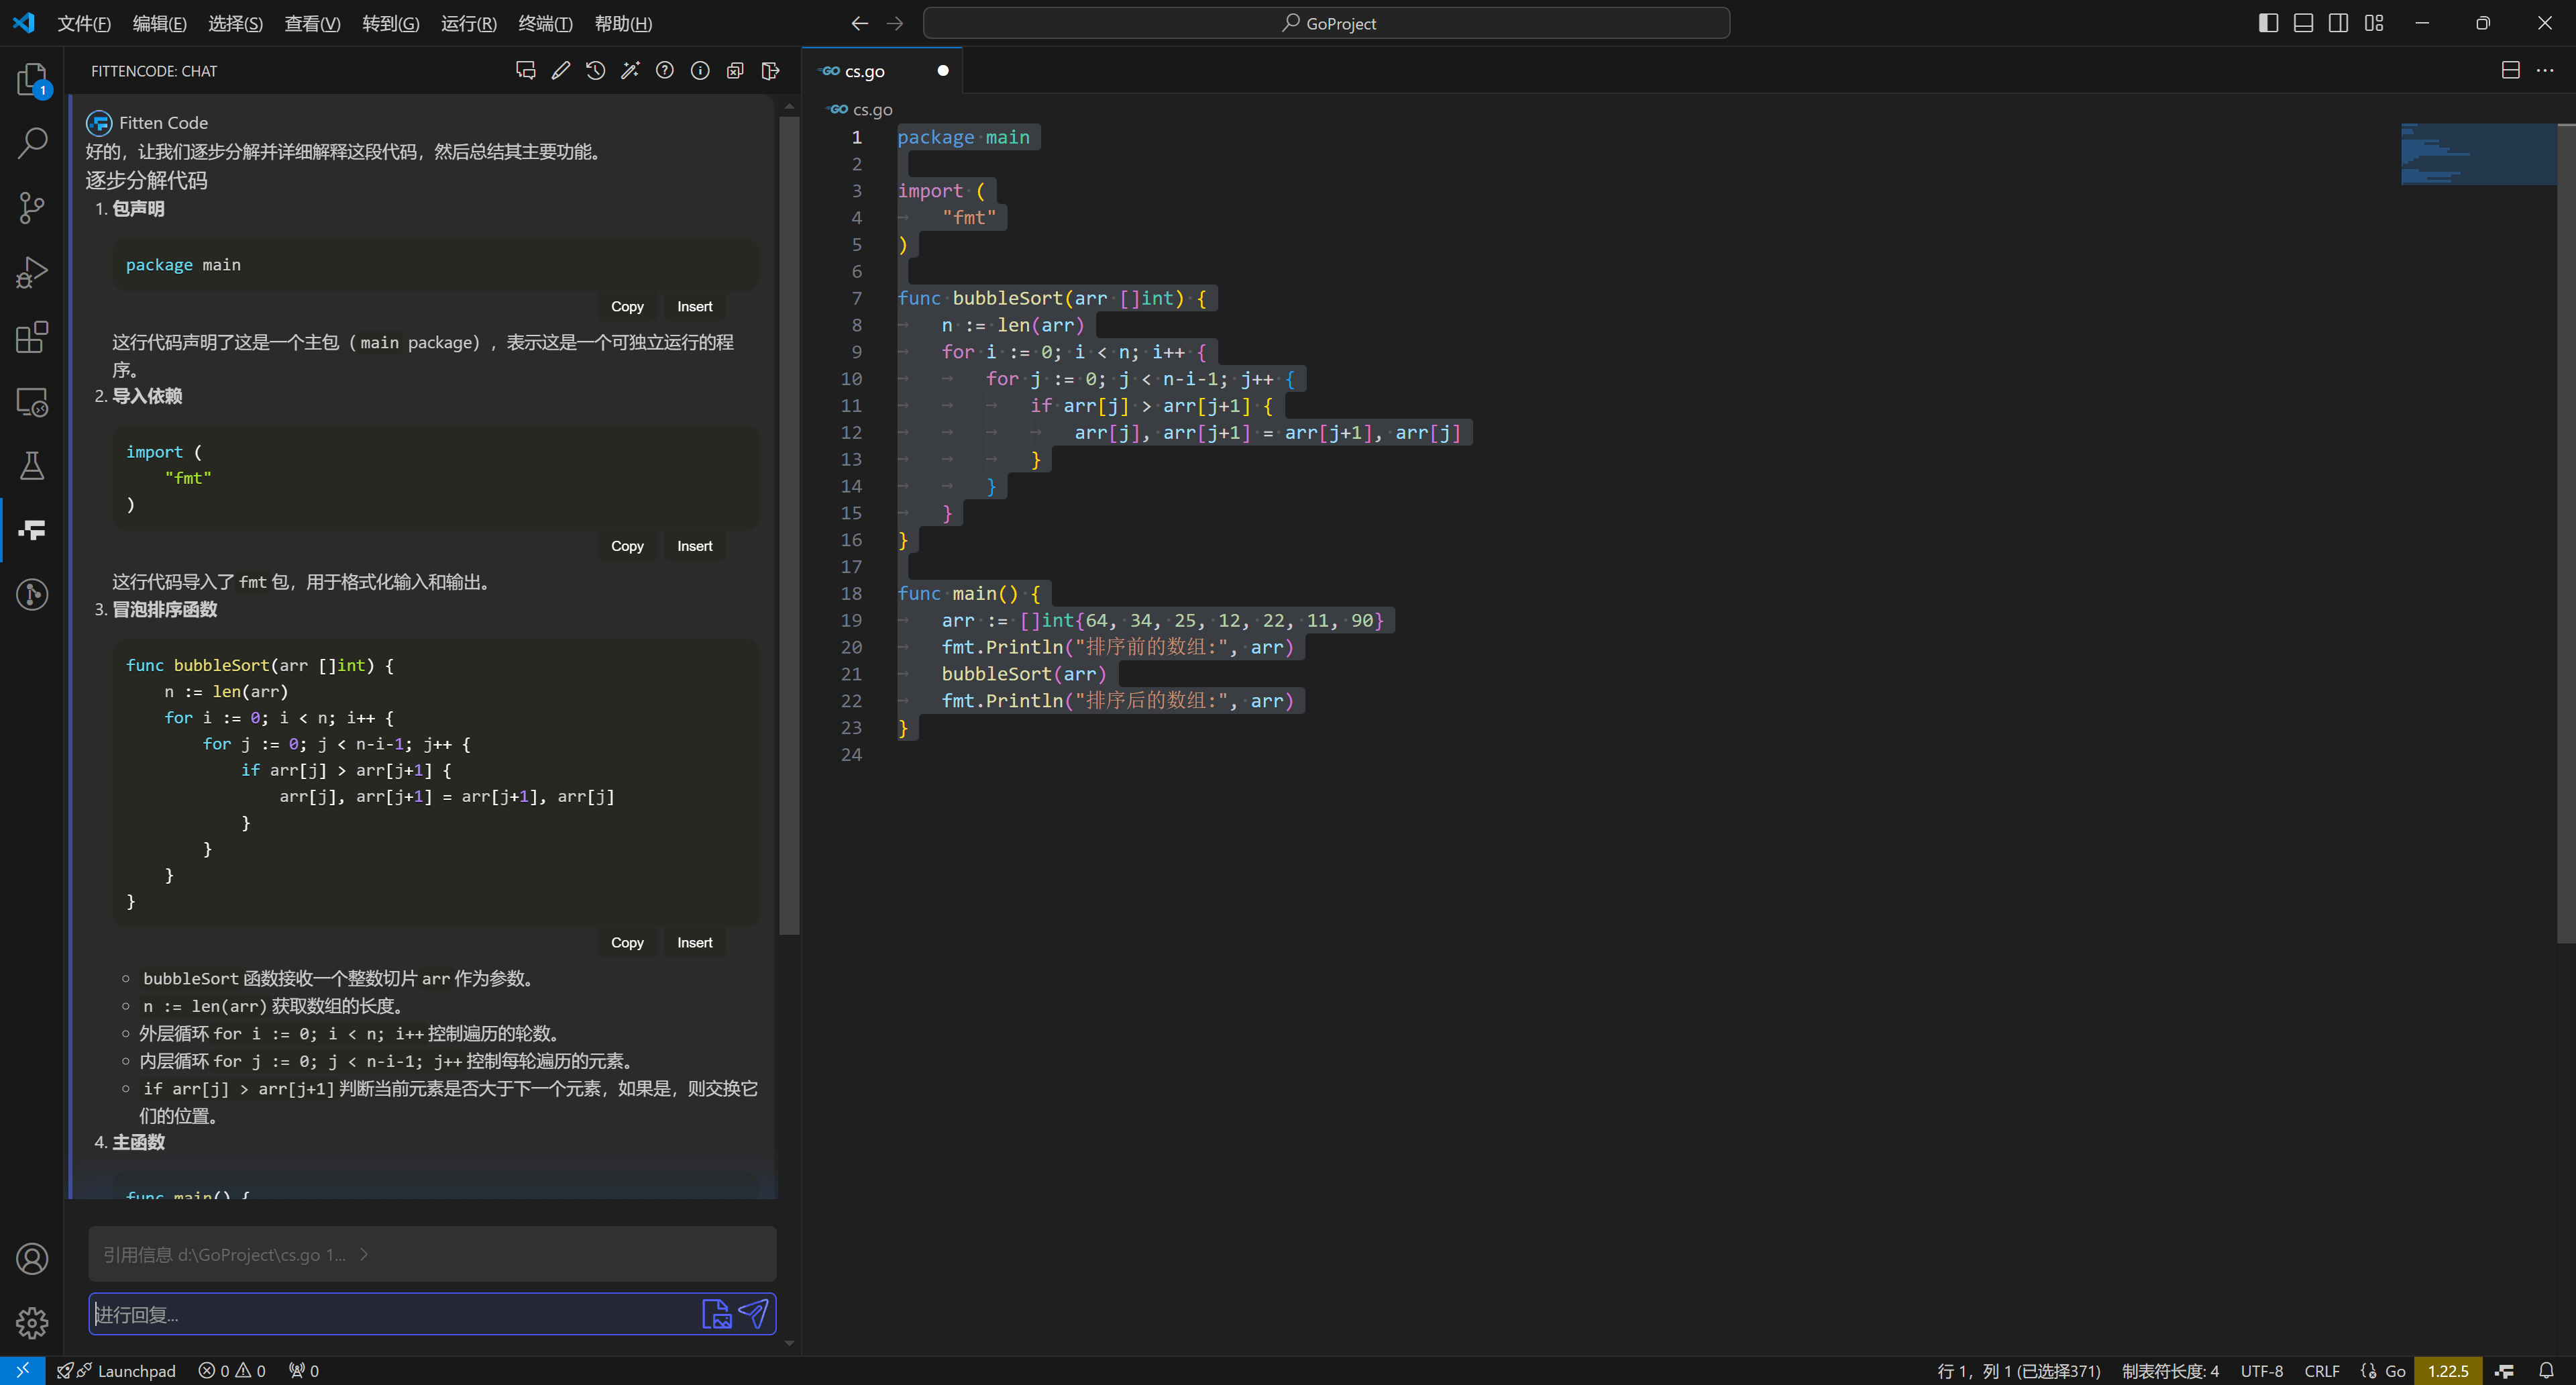Click the Run and Debug icon
This screenshot has width=2576, height=1385.
coord(32,272)
